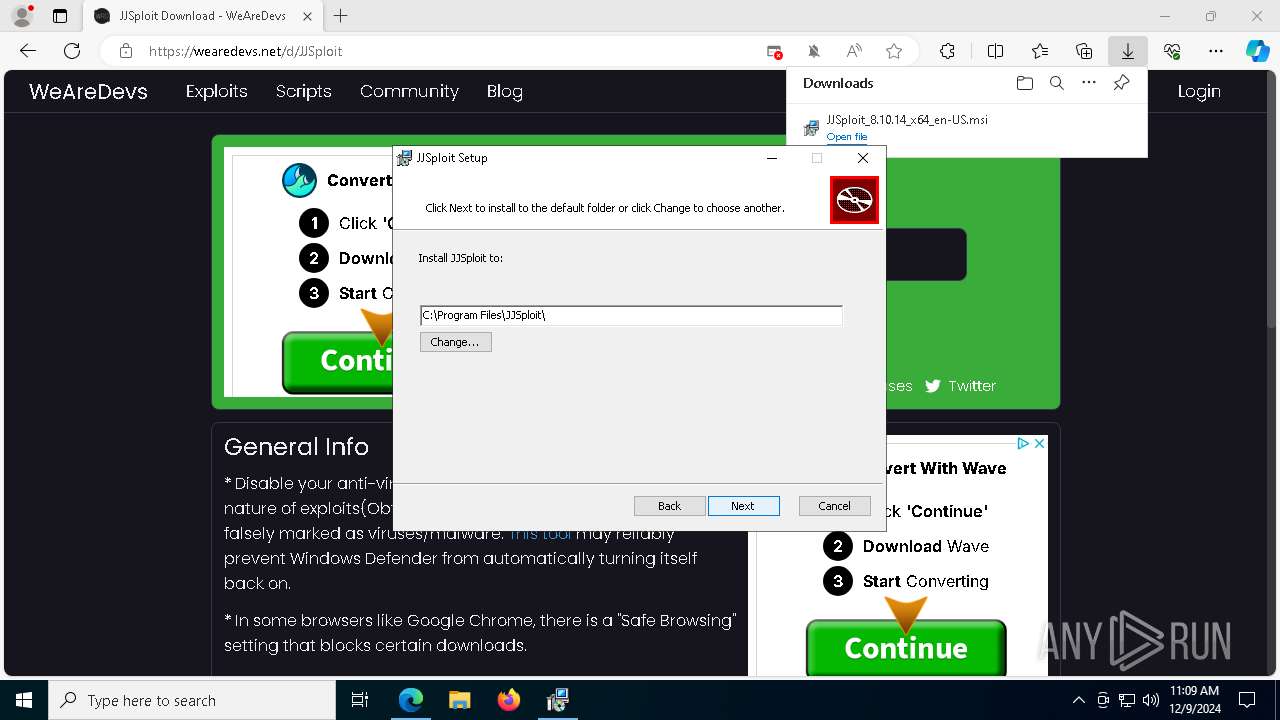
Task: Open Browser essentials heart icon
Action: (1172, 51)
